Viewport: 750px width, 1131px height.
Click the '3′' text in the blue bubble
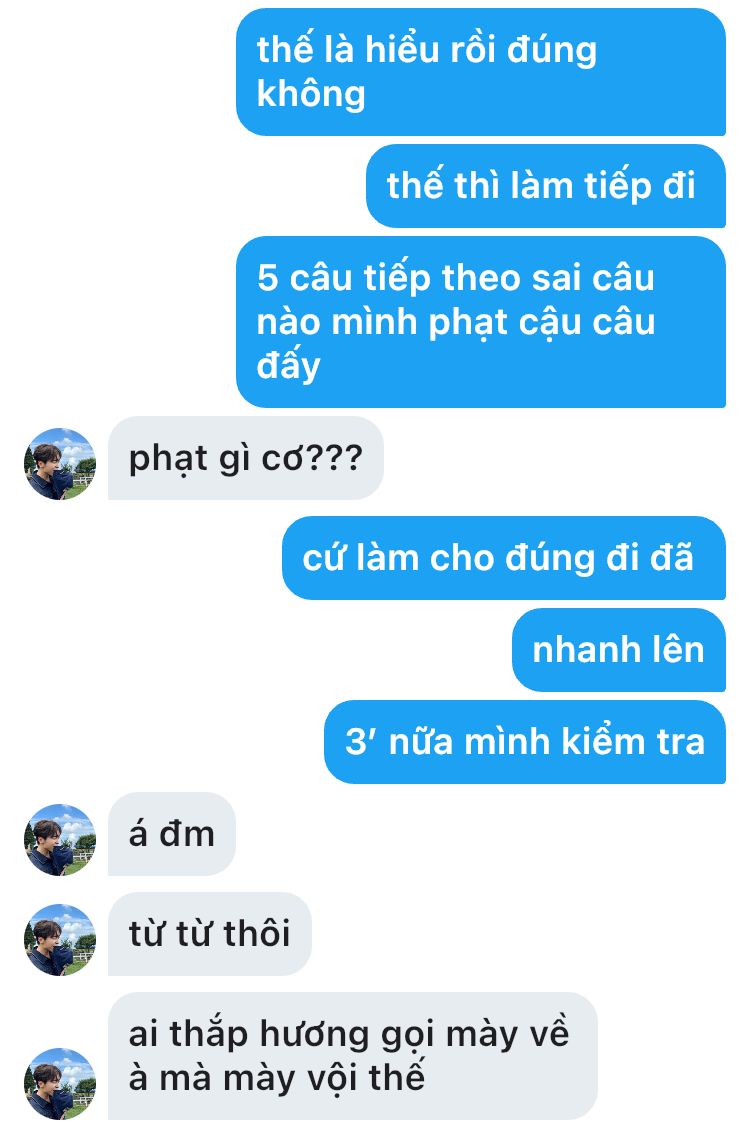point(361,741)
